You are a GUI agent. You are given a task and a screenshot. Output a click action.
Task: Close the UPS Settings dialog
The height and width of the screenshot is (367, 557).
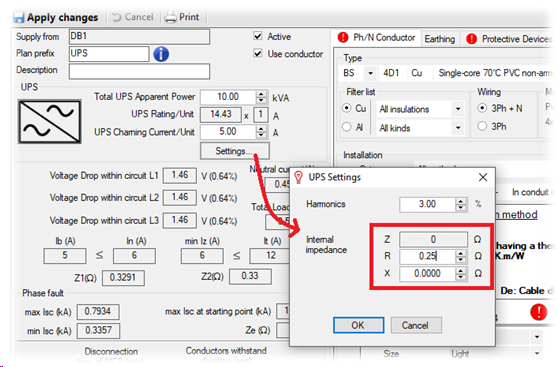483,177
